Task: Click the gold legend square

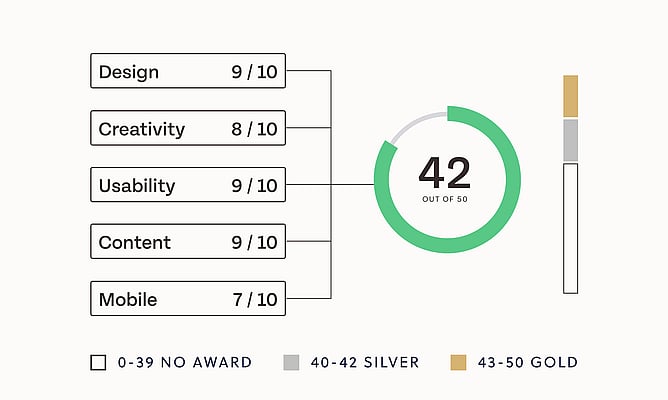Action: (x=458, y=362)
